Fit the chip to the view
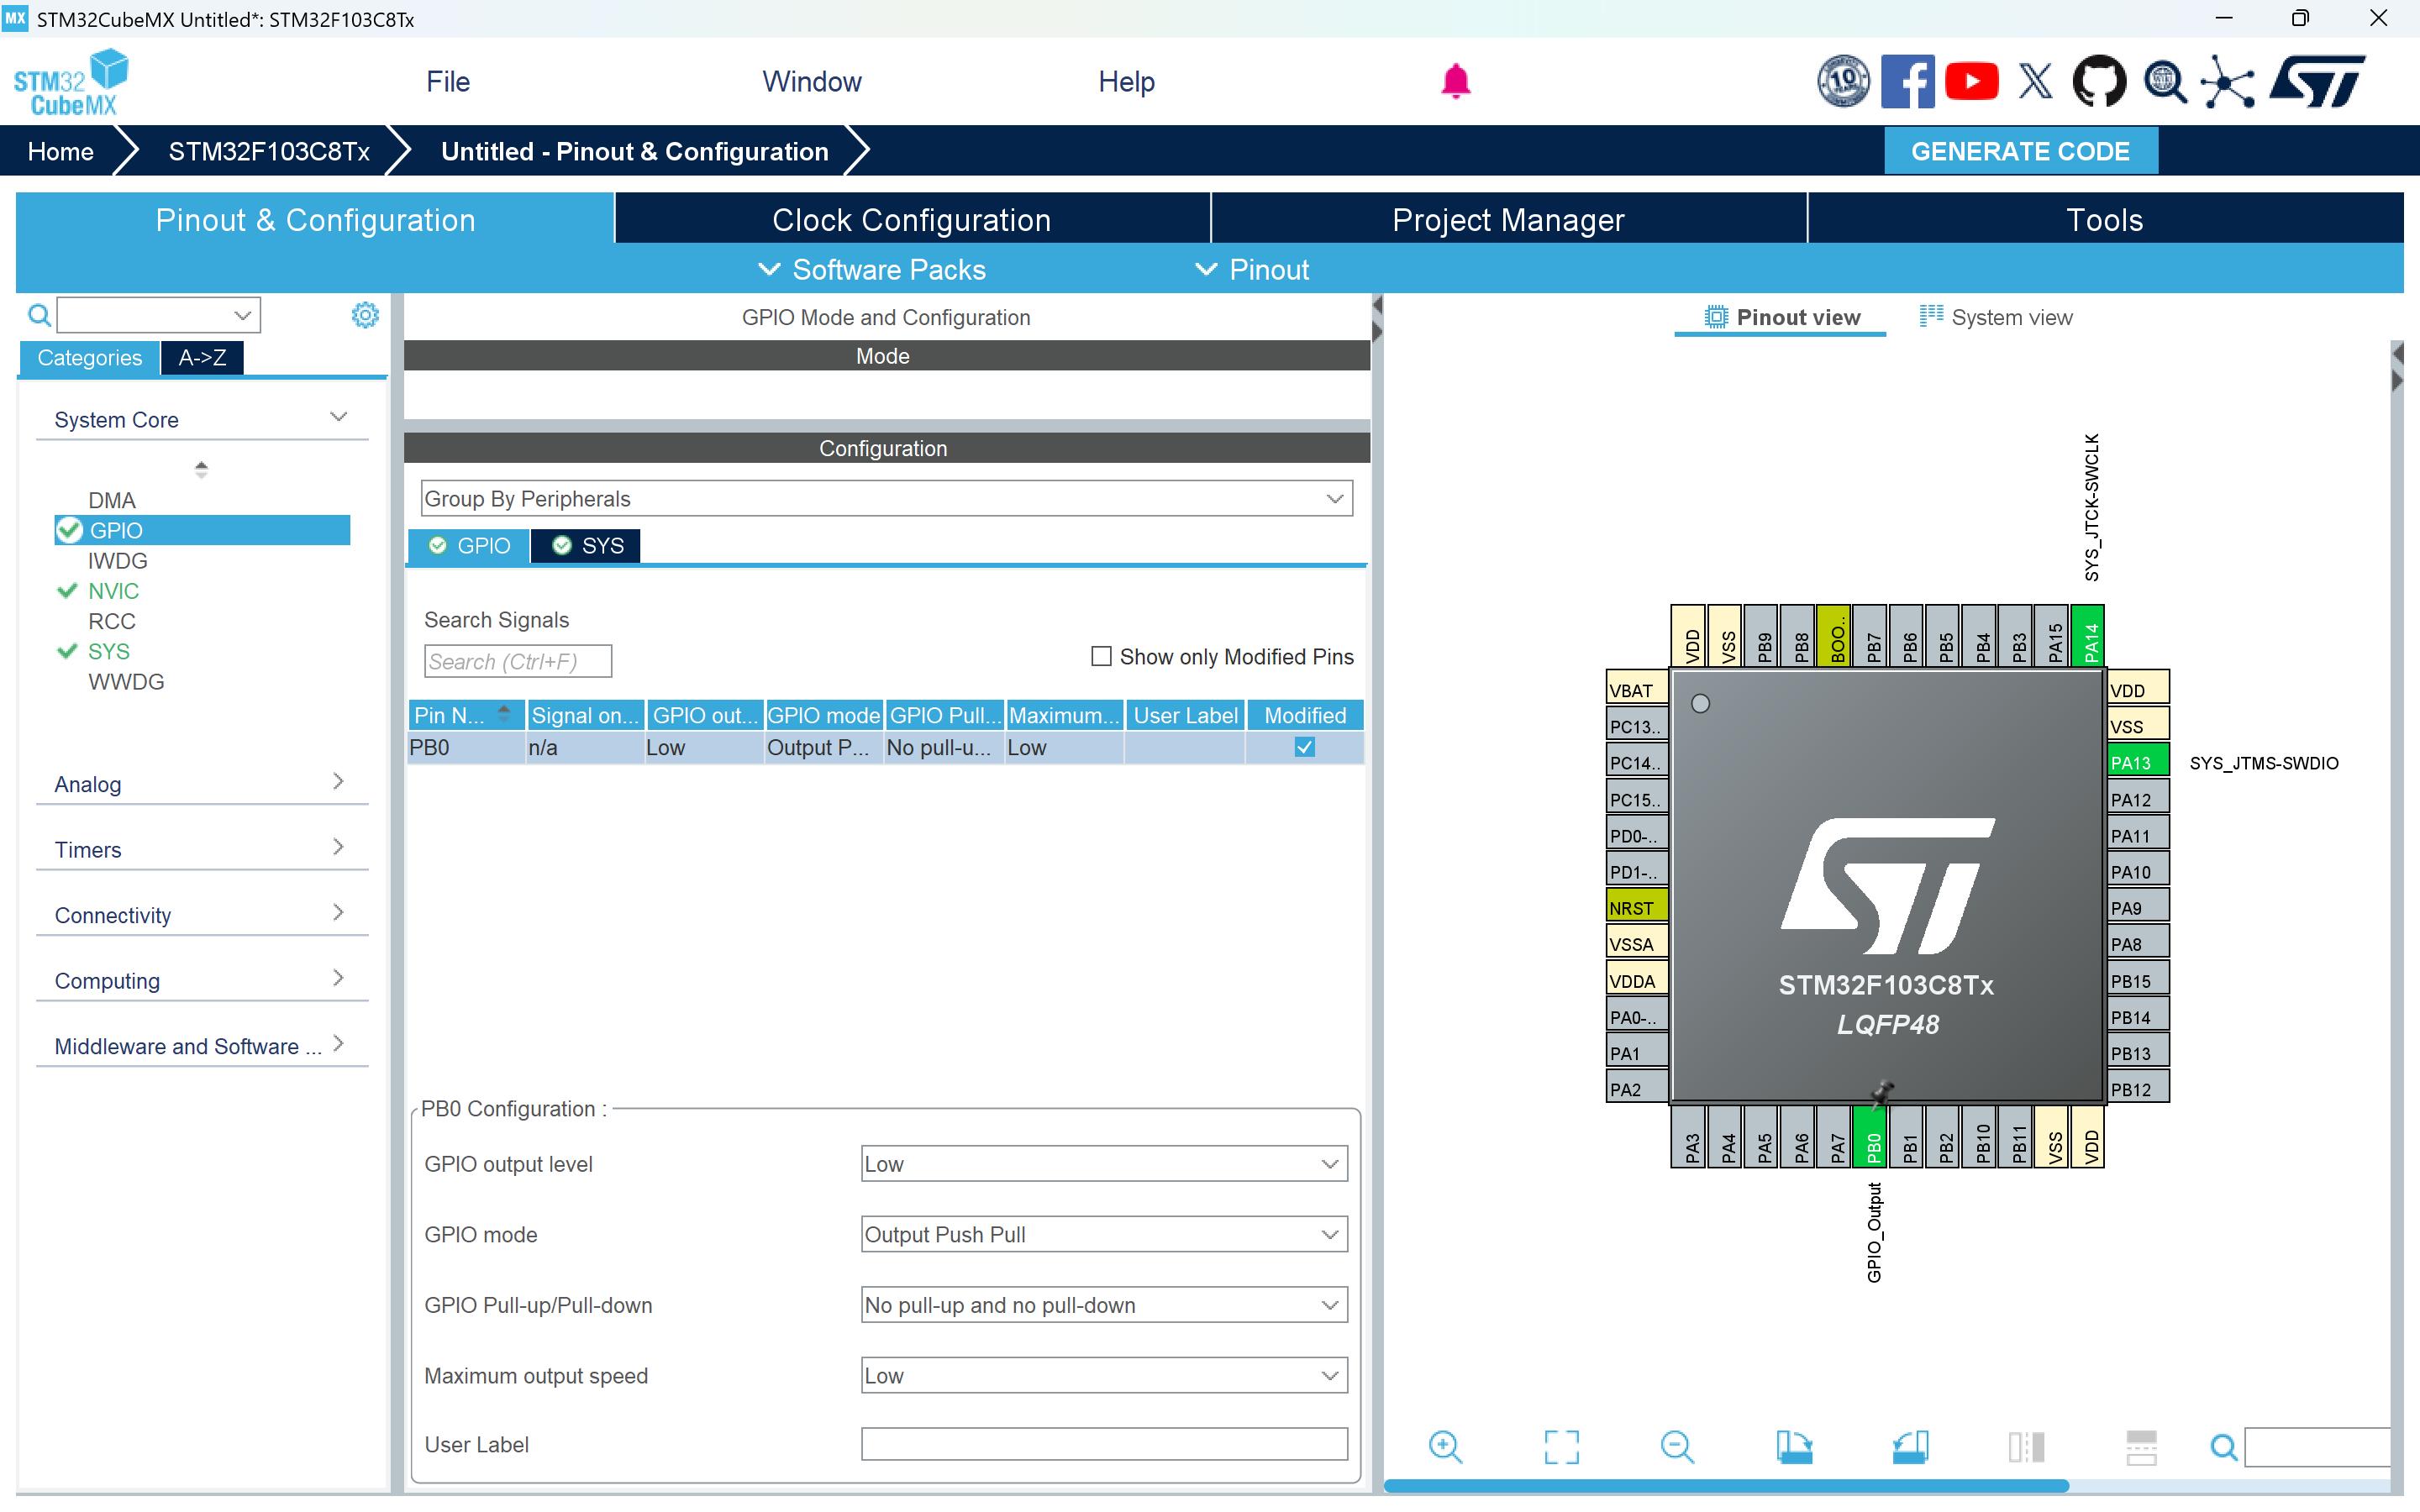Viewport: 2420px width, 1512px height. pos(1561,1446)
